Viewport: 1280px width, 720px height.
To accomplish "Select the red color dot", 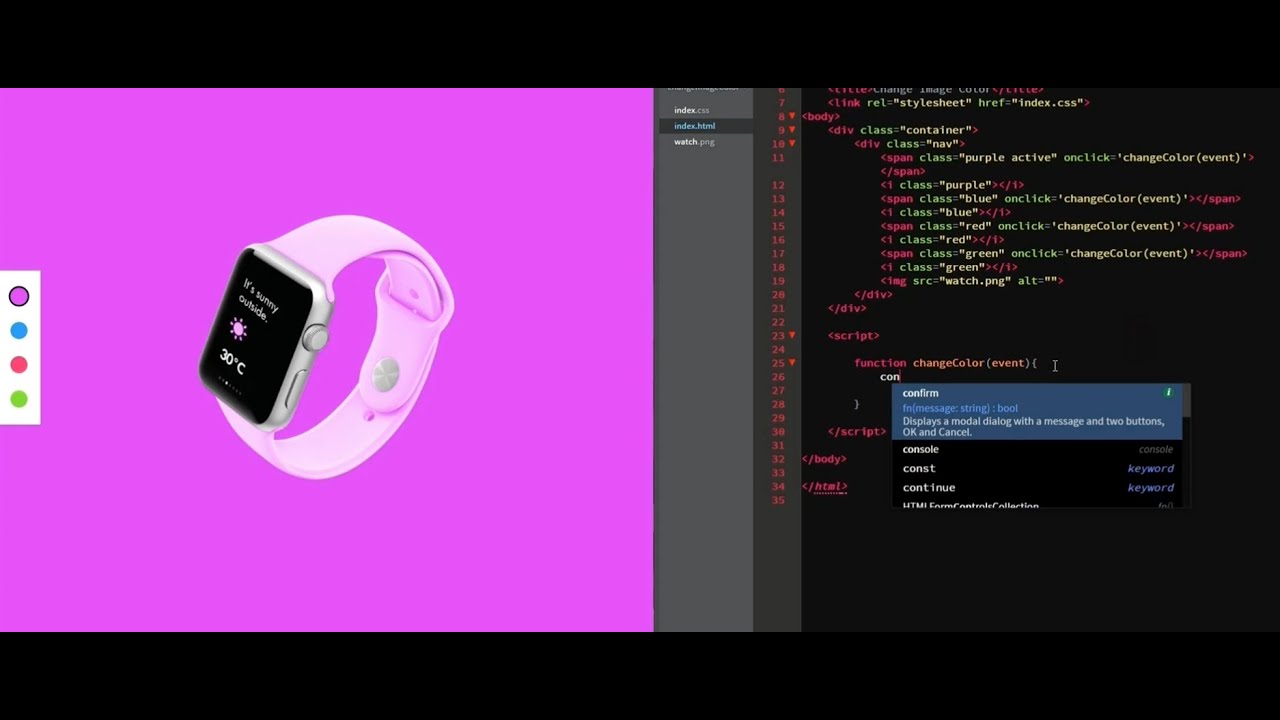I will tap(19, 364).
